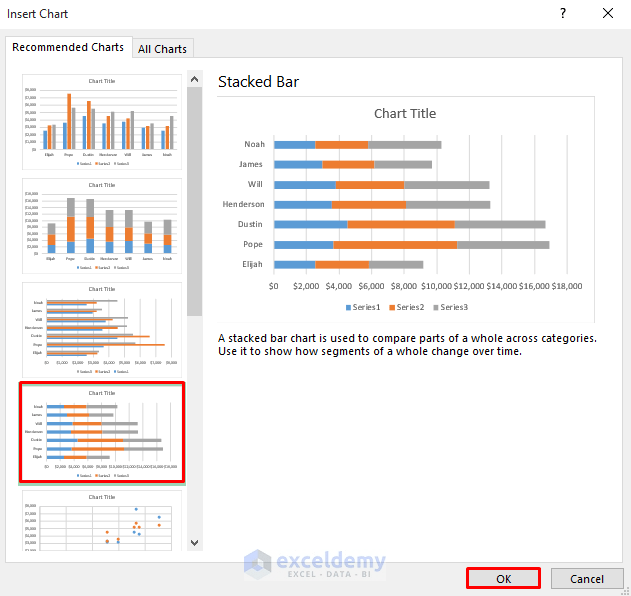Close the Insert Chart dialog
This screenshot has height=596, width=631.
coord(608,13)
